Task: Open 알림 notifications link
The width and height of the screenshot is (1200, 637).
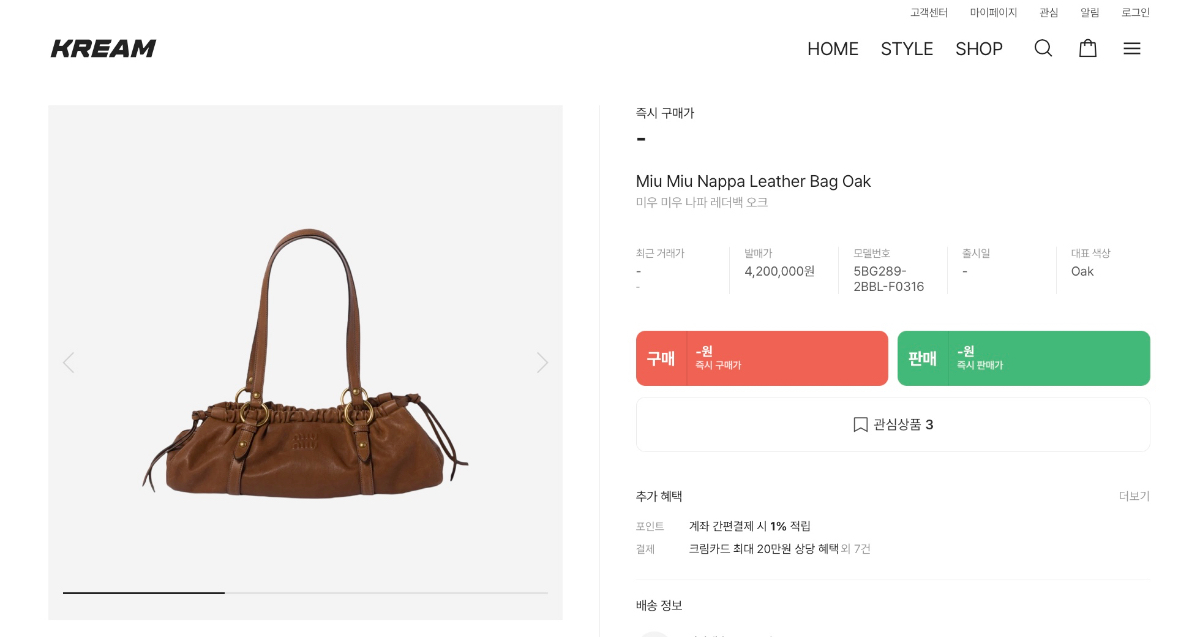Action: point(1090,13)
